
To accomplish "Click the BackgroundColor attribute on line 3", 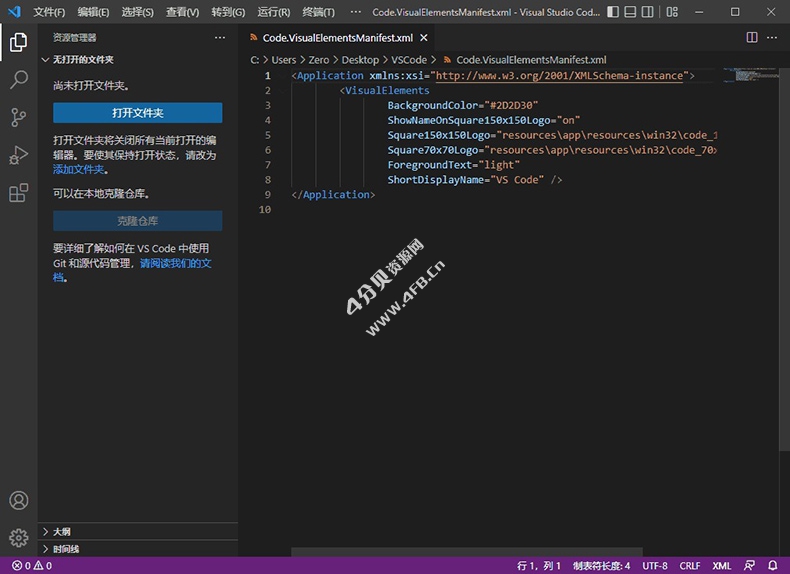I will point(432,105).
